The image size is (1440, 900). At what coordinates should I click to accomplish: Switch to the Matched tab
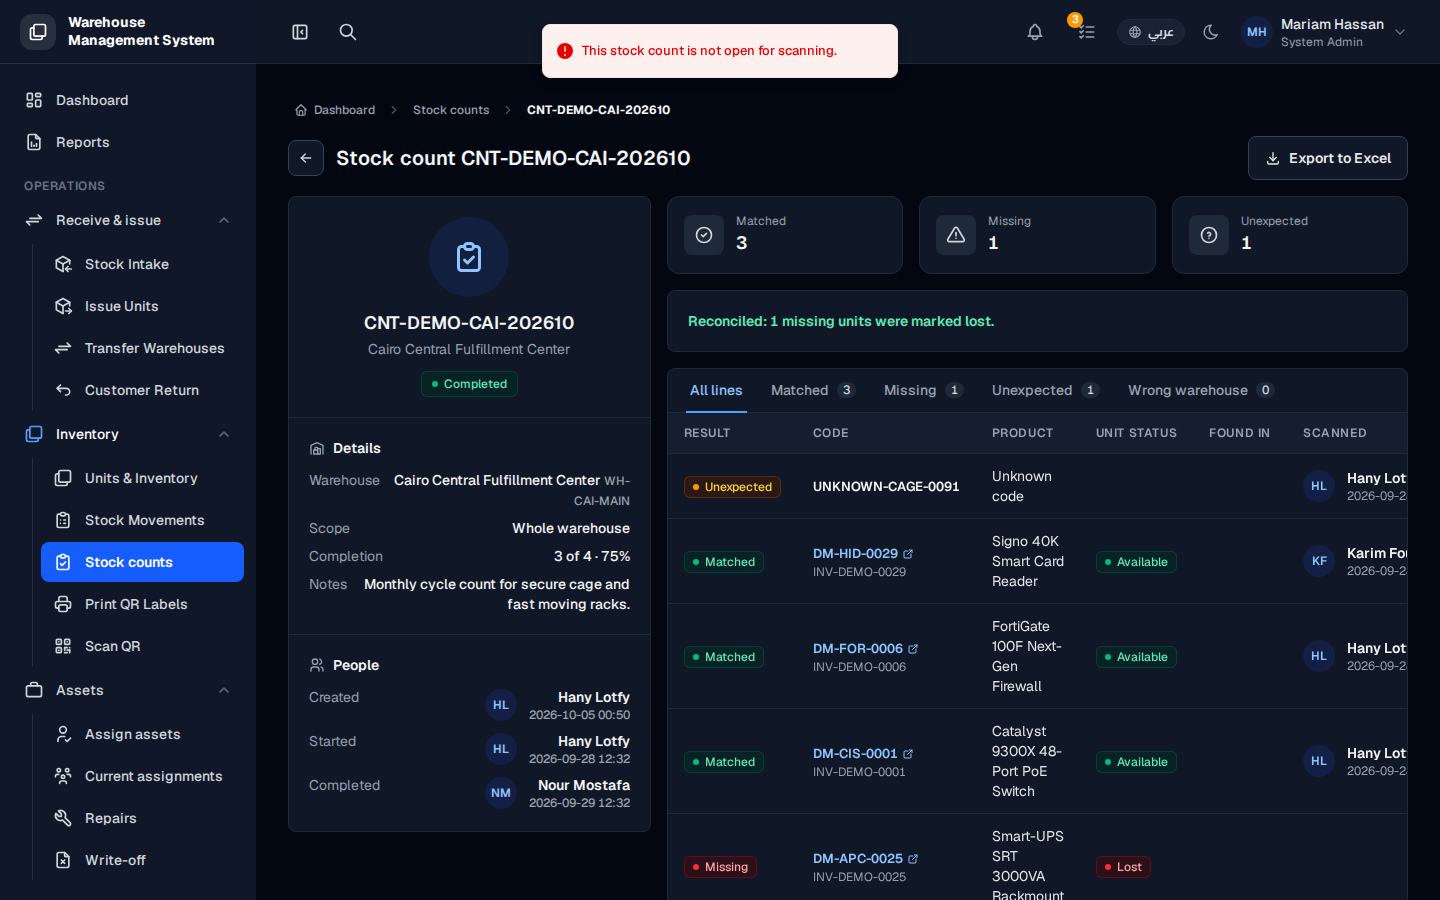(812, 390)
